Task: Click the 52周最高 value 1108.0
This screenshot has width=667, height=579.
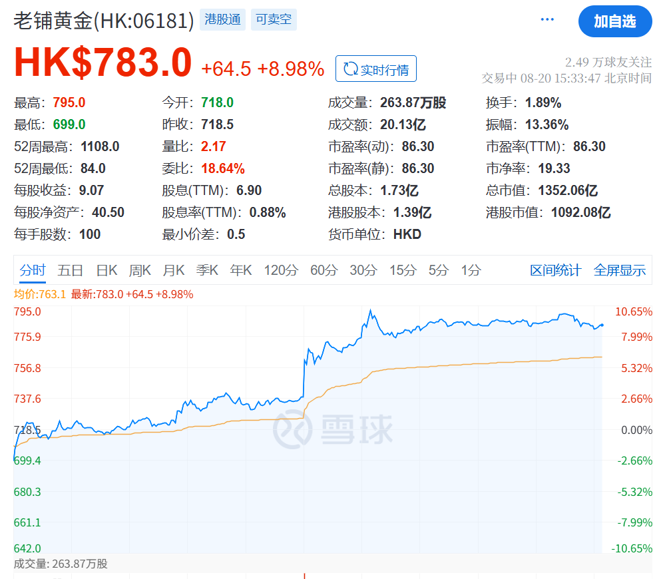Action: coord(100,147)
